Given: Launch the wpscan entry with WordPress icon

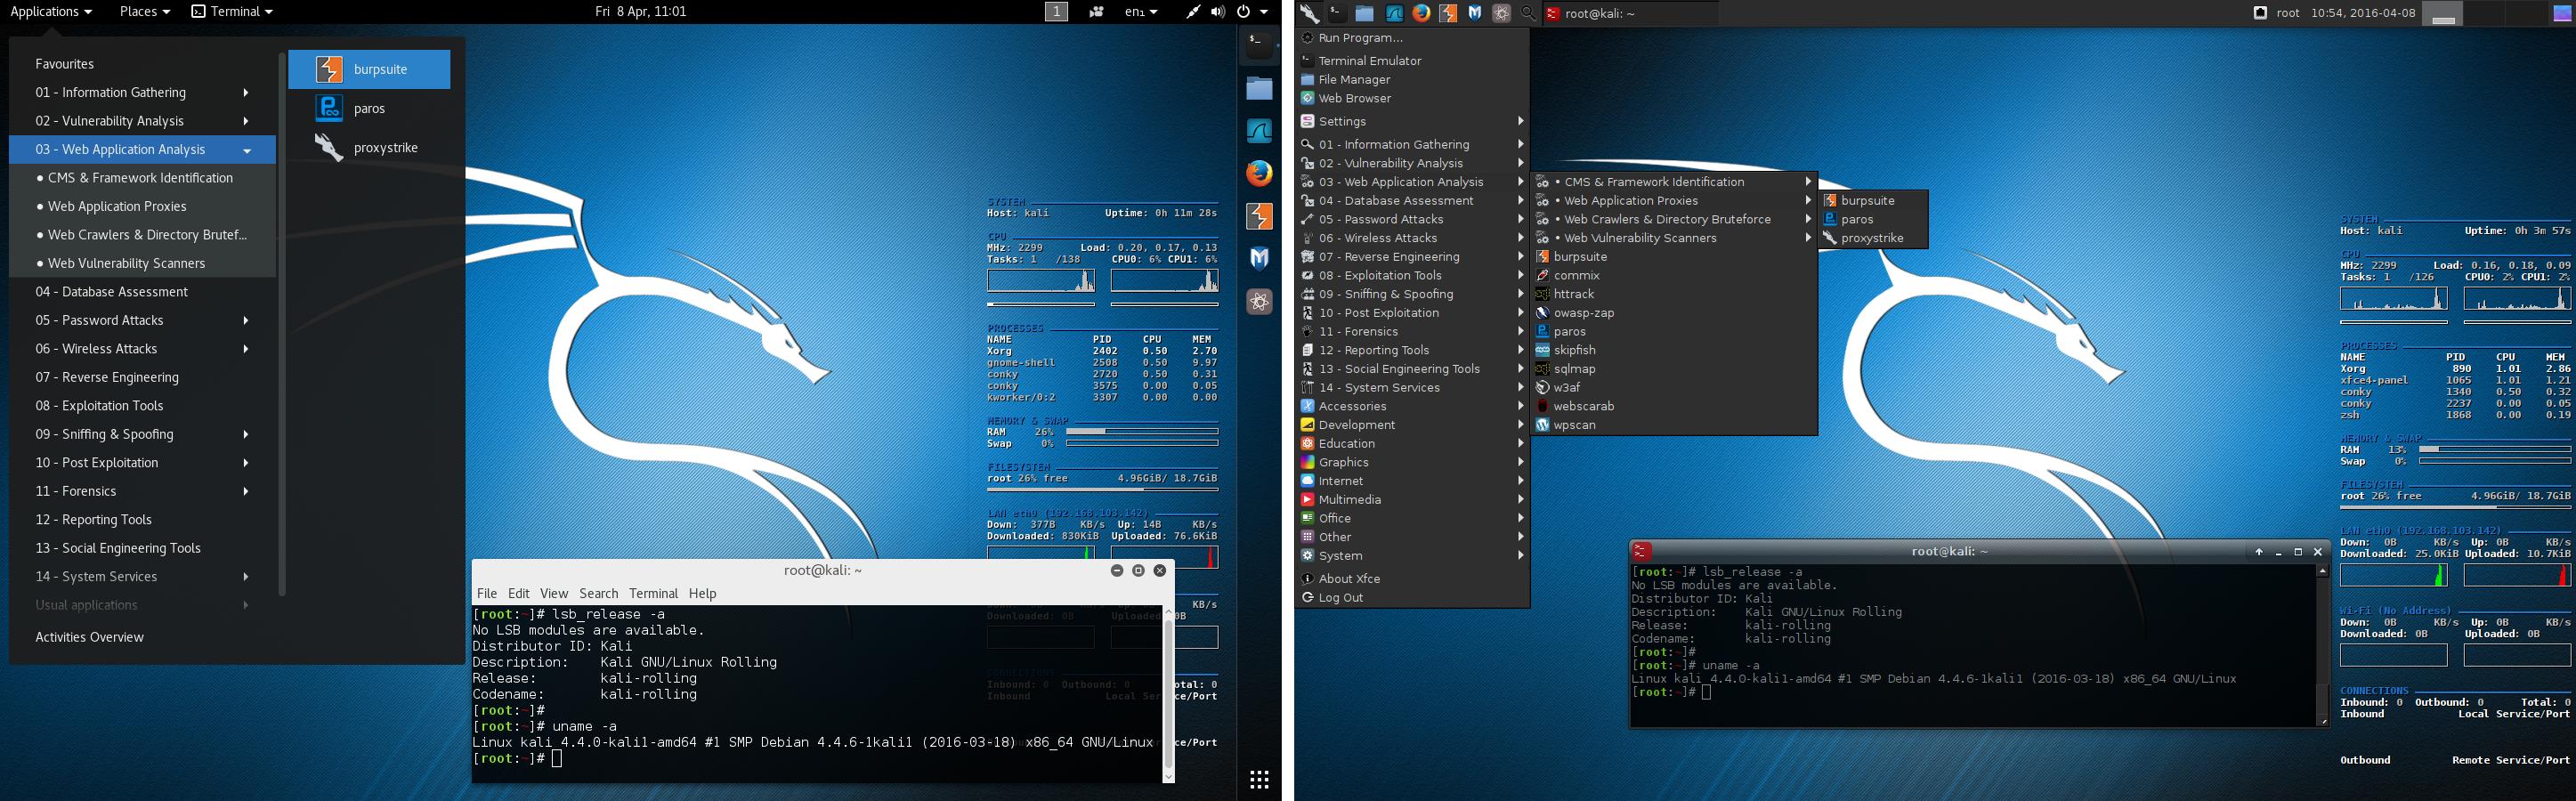Looking at the screenshot, I should tap(1574, 425).
